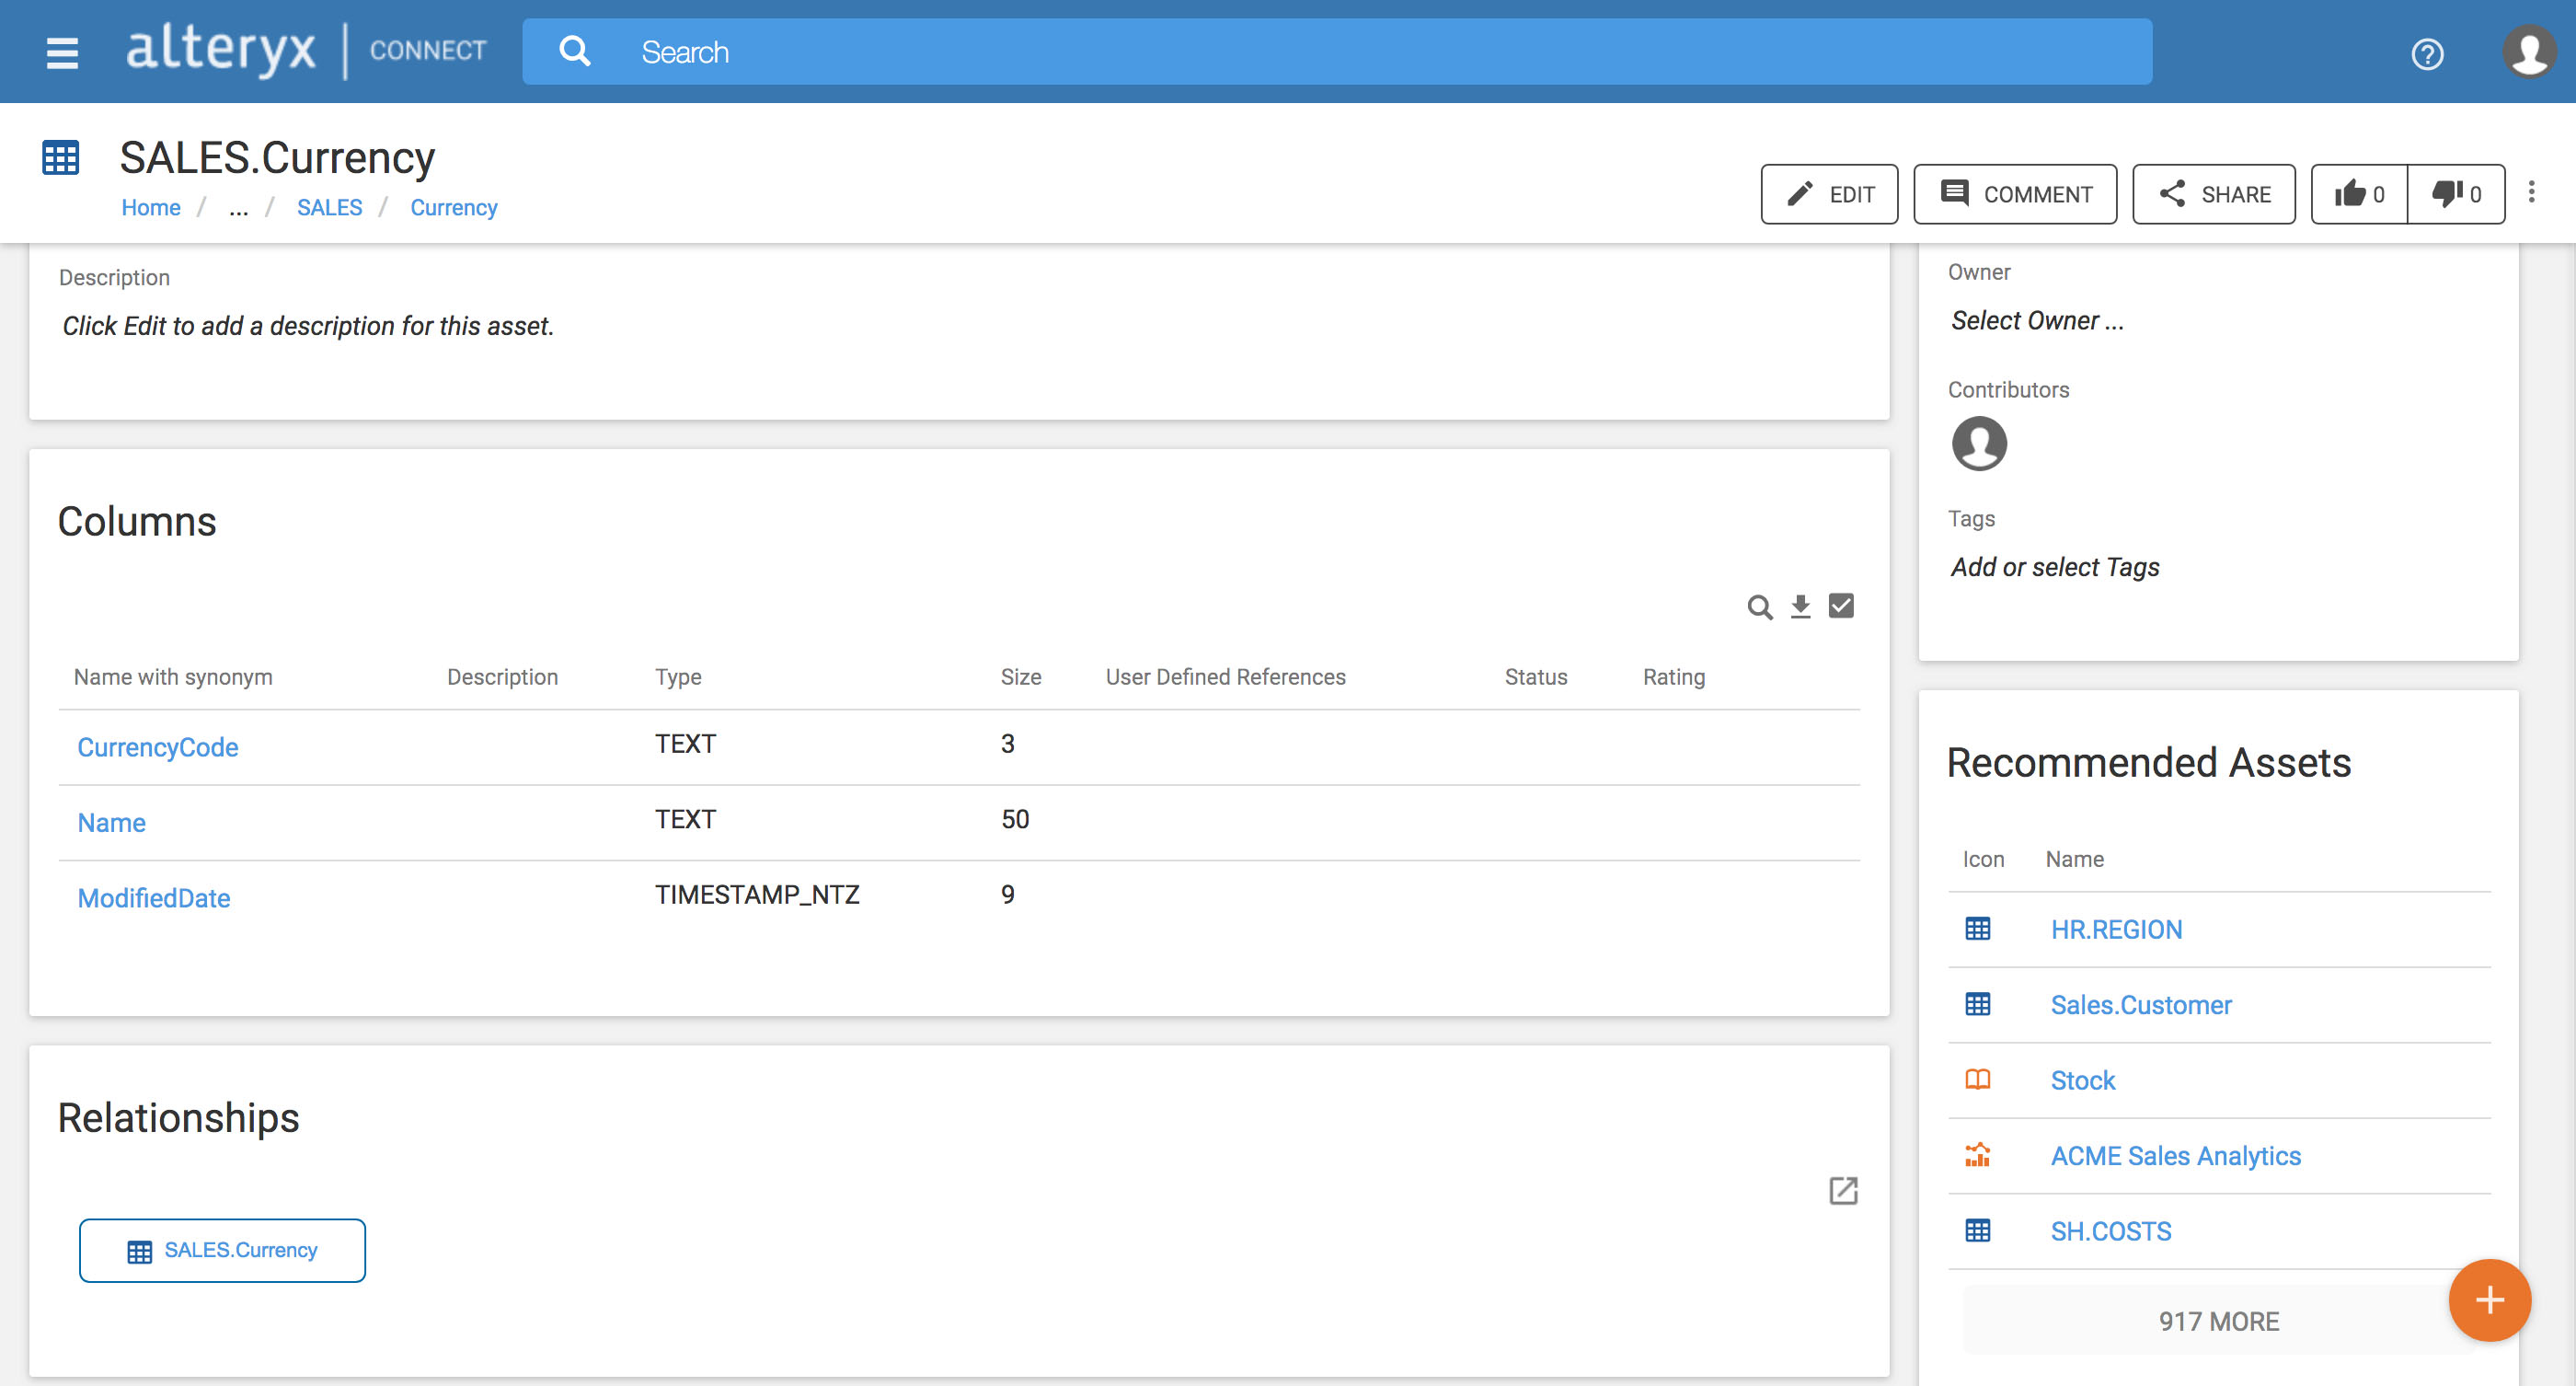Click the Rating column header
This screenshot has height=1386, width=2576.
tap(1674, 677)
